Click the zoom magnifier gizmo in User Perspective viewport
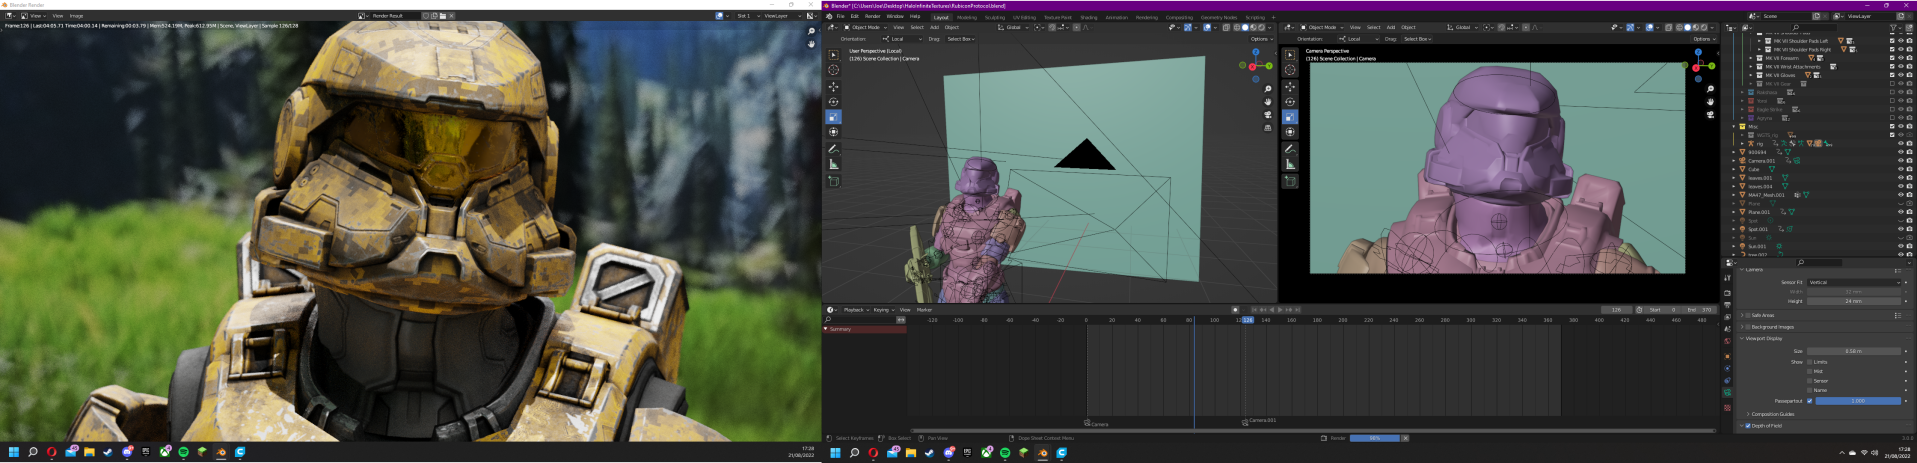1917x463 pixels. [1267, 89]
